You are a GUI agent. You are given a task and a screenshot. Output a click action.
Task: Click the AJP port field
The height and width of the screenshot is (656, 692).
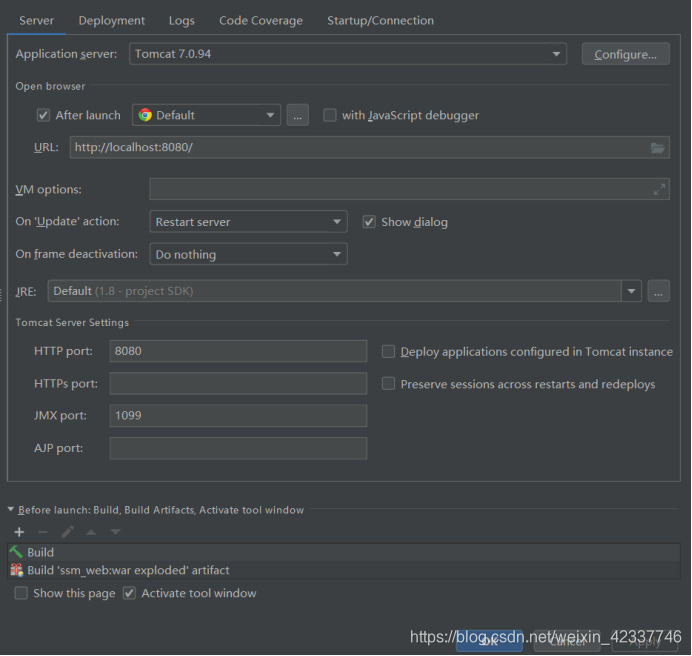pyautogui.click(x=238, y=448)
